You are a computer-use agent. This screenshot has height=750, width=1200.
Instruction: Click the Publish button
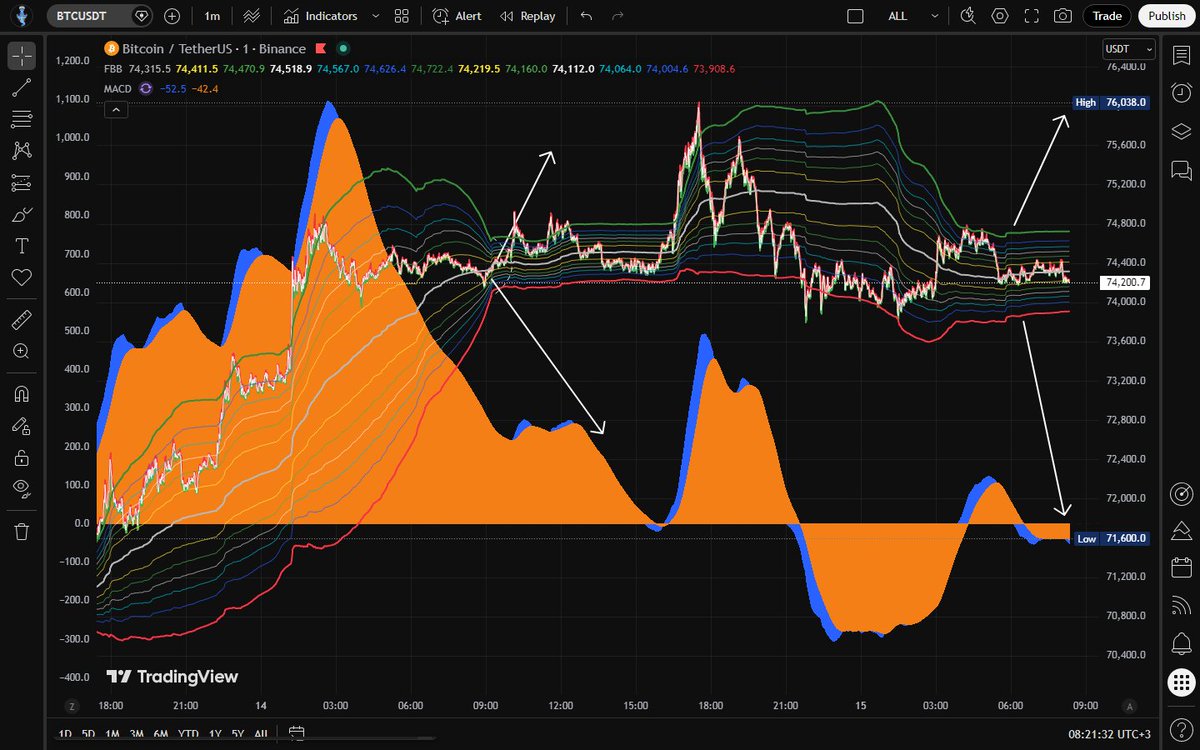(1166, 16)
